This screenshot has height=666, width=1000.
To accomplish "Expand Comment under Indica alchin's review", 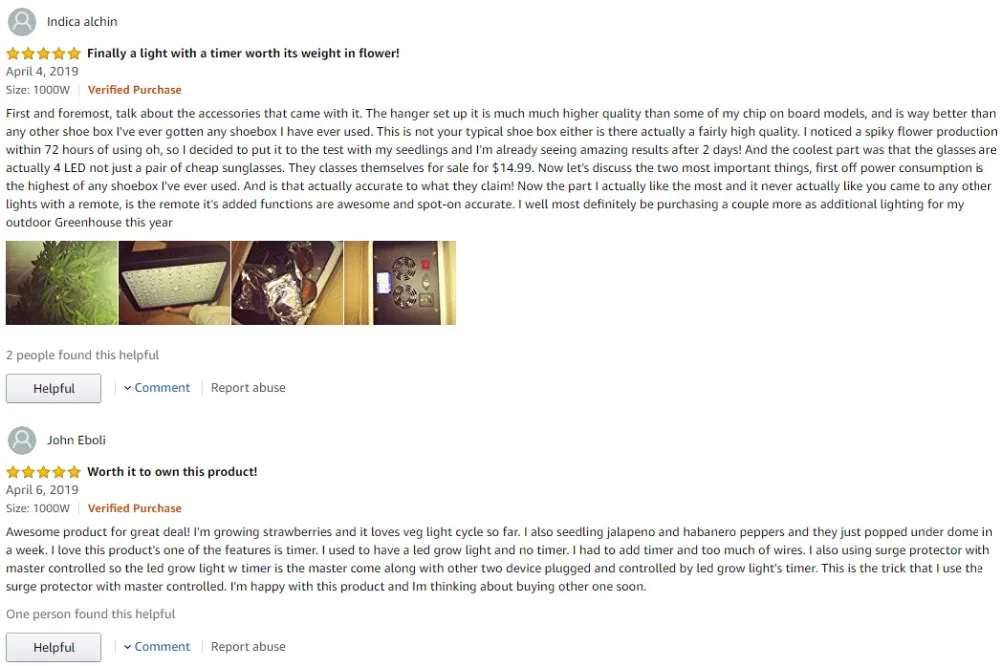I will [x=162, y=388].
